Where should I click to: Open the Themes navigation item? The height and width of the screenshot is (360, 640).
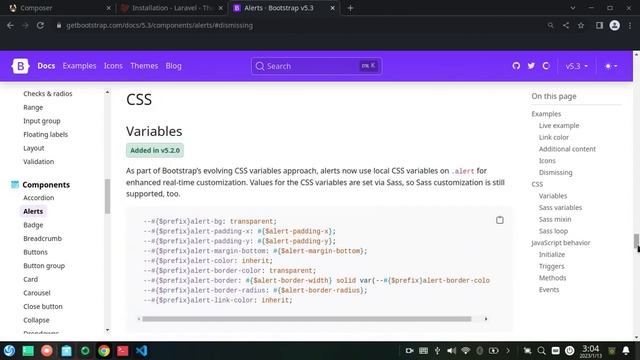pos(144,66)
